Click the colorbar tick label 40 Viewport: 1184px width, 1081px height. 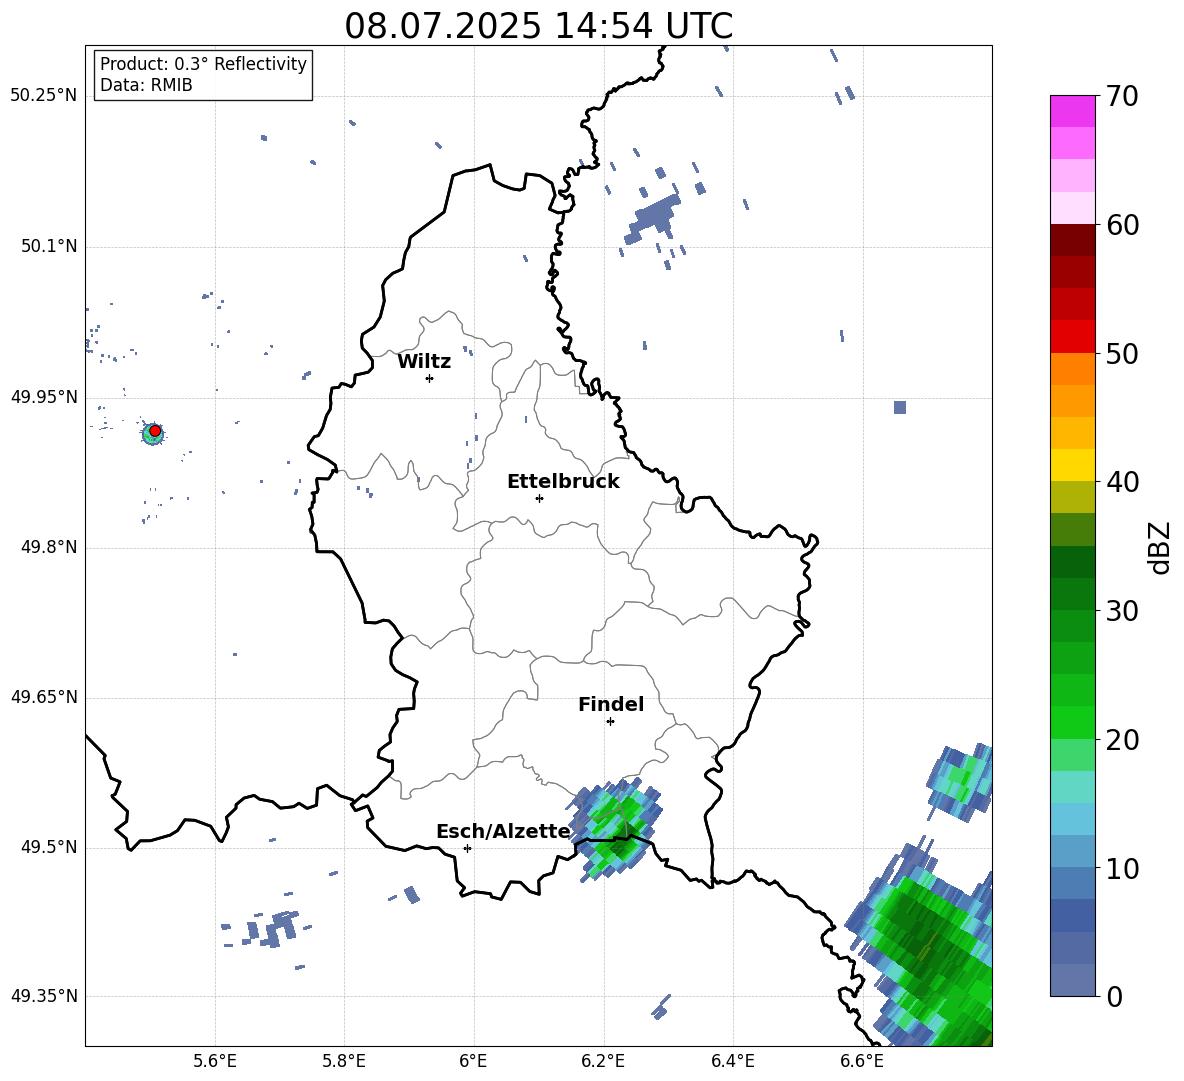pyautogui.click(x=1122, y=482)
